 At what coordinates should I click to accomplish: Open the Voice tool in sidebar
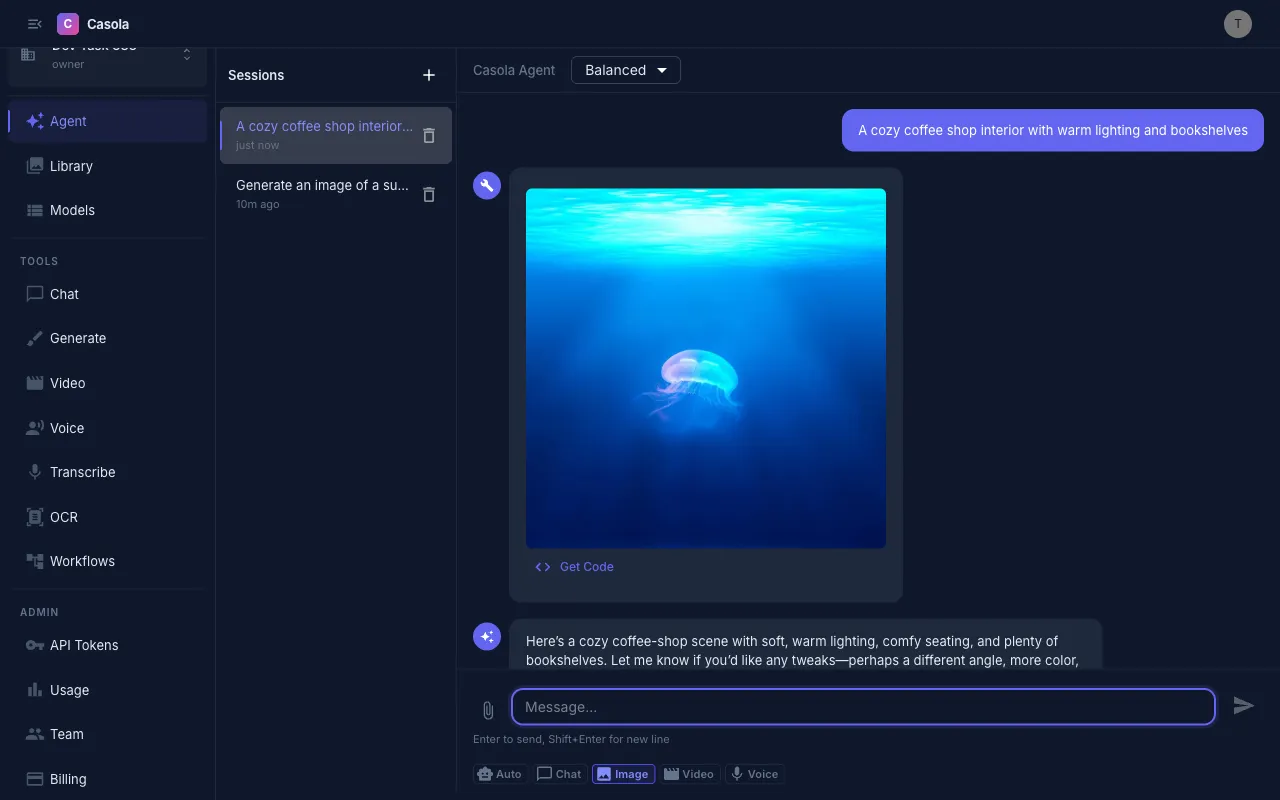tap(66, 428)
